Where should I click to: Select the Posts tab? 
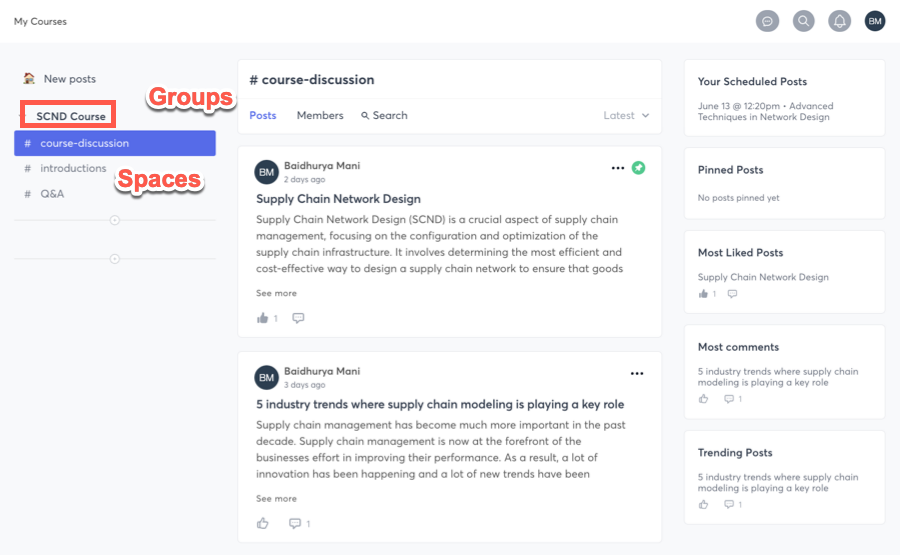tap(263, 115)
